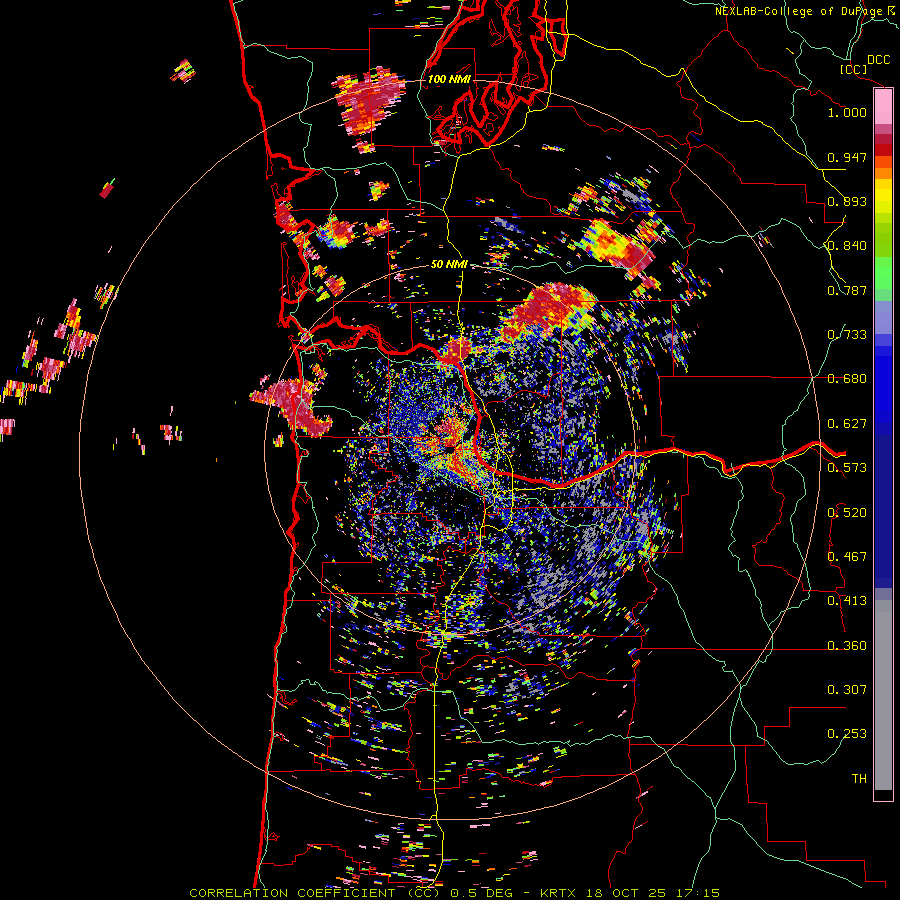Click the 0.360 color scale value
This screenshot has width=900, height=900.
847,646
